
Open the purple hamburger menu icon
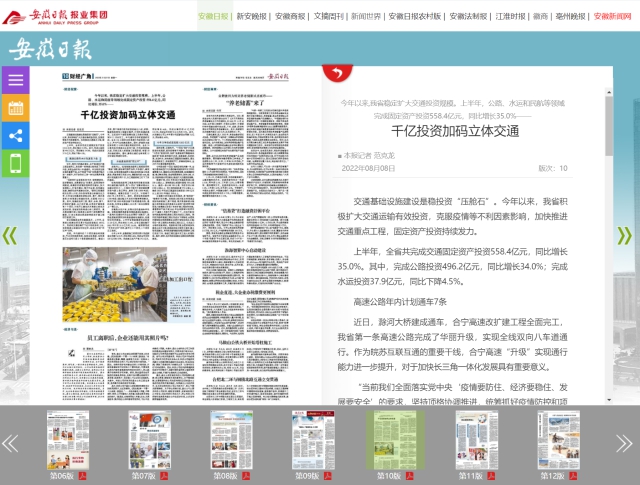pos(15,80)
